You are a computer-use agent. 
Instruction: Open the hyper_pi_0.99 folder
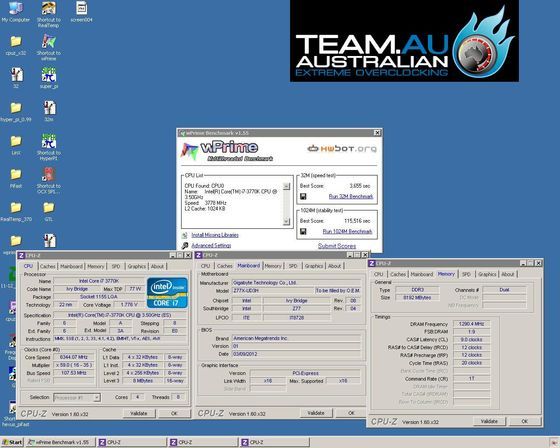pos(16,111)
